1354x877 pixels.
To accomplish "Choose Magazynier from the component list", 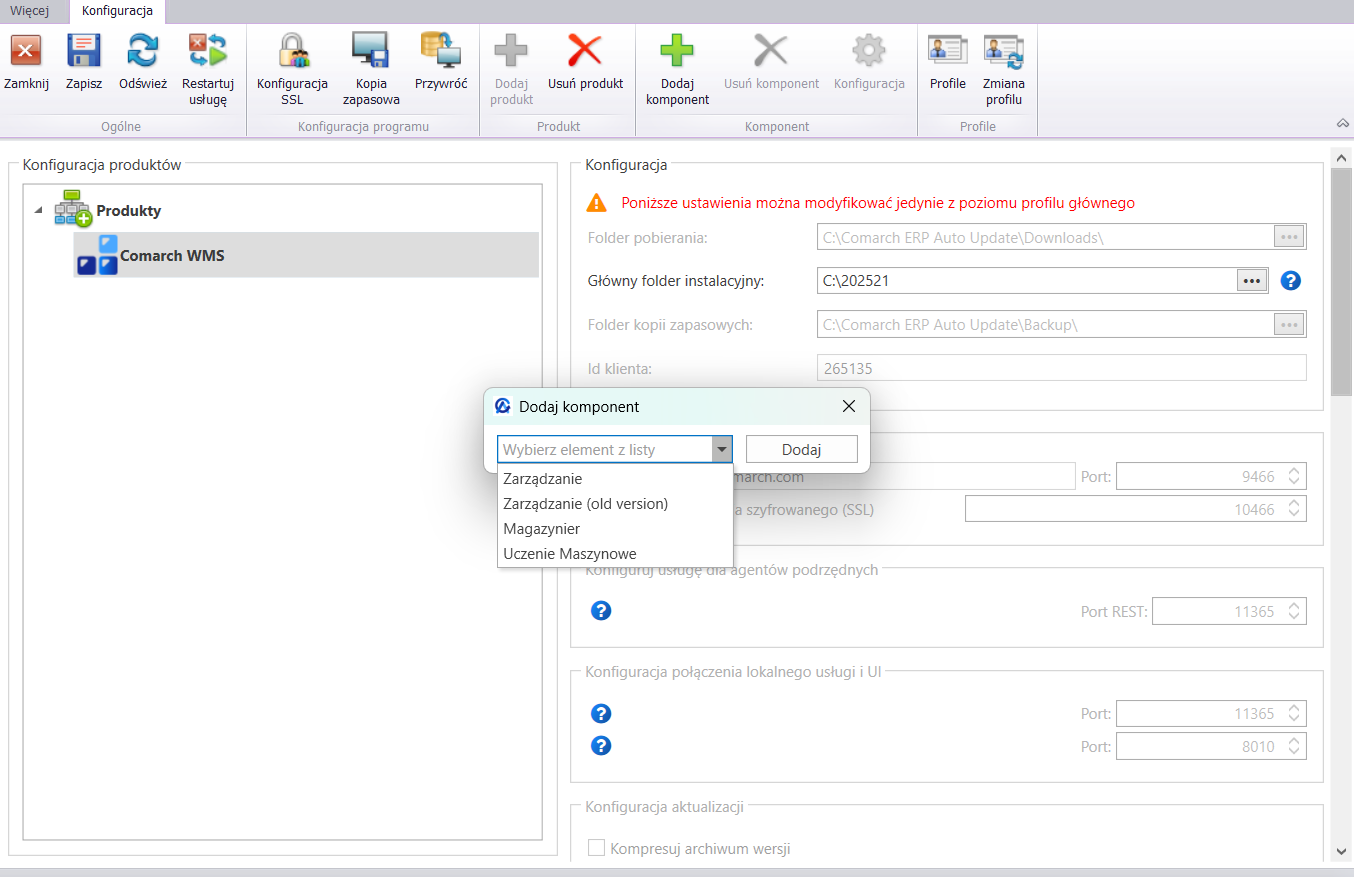I will coord(541,529).
